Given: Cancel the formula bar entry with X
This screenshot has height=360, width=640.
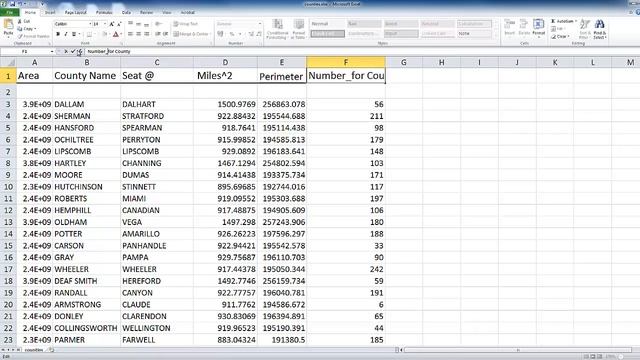Looking at the screenshot, I should point(66,51).
